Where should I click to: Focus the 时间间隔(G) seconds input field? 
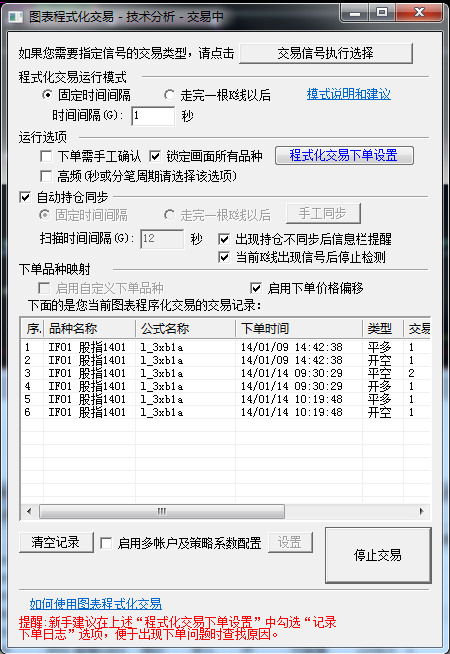[x=153, y=116]
